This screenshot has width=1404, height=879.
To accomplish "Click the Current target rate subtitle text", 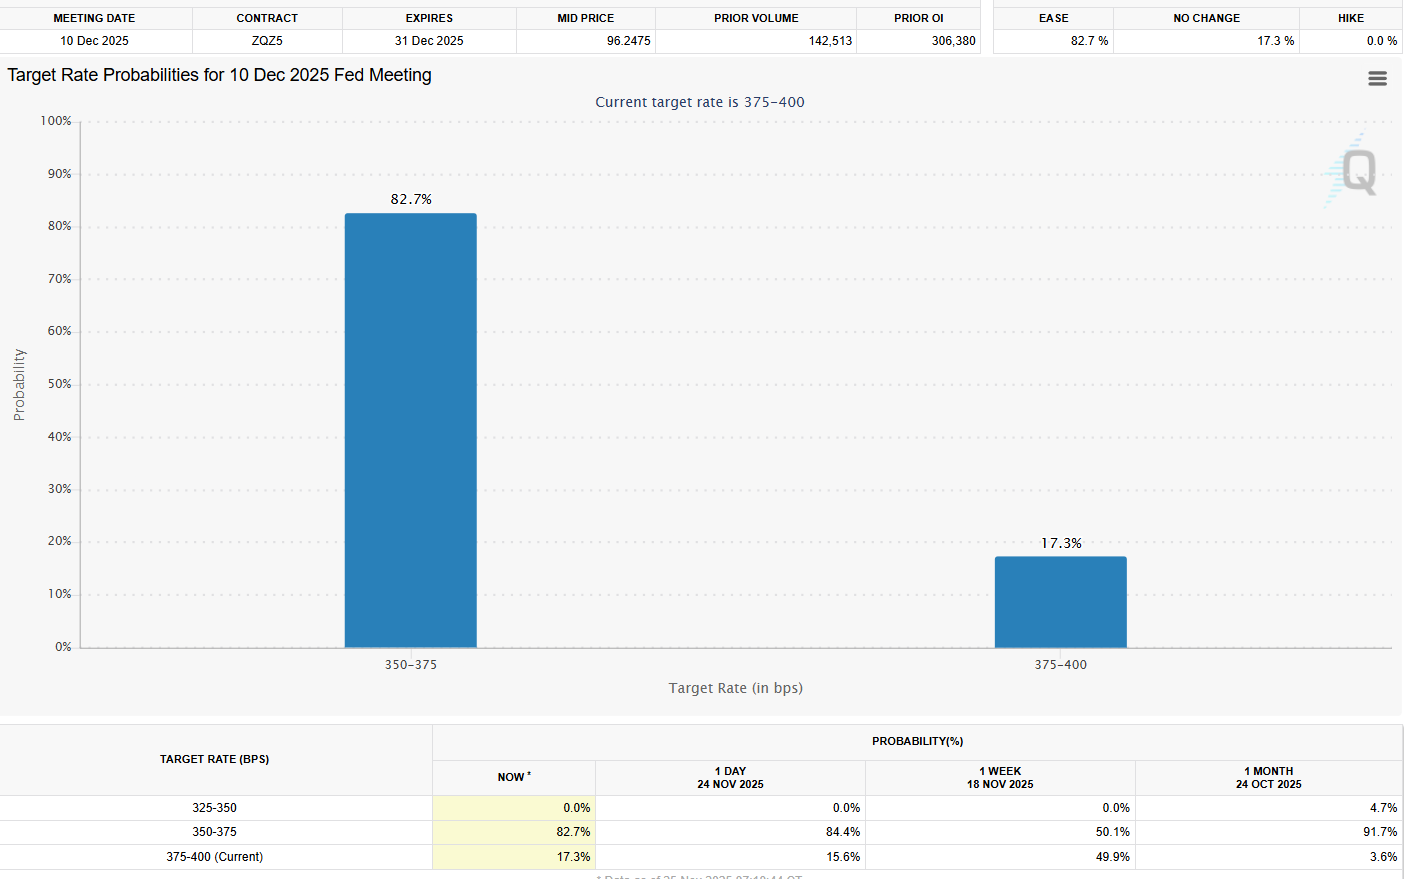I will tap(700, 102).
